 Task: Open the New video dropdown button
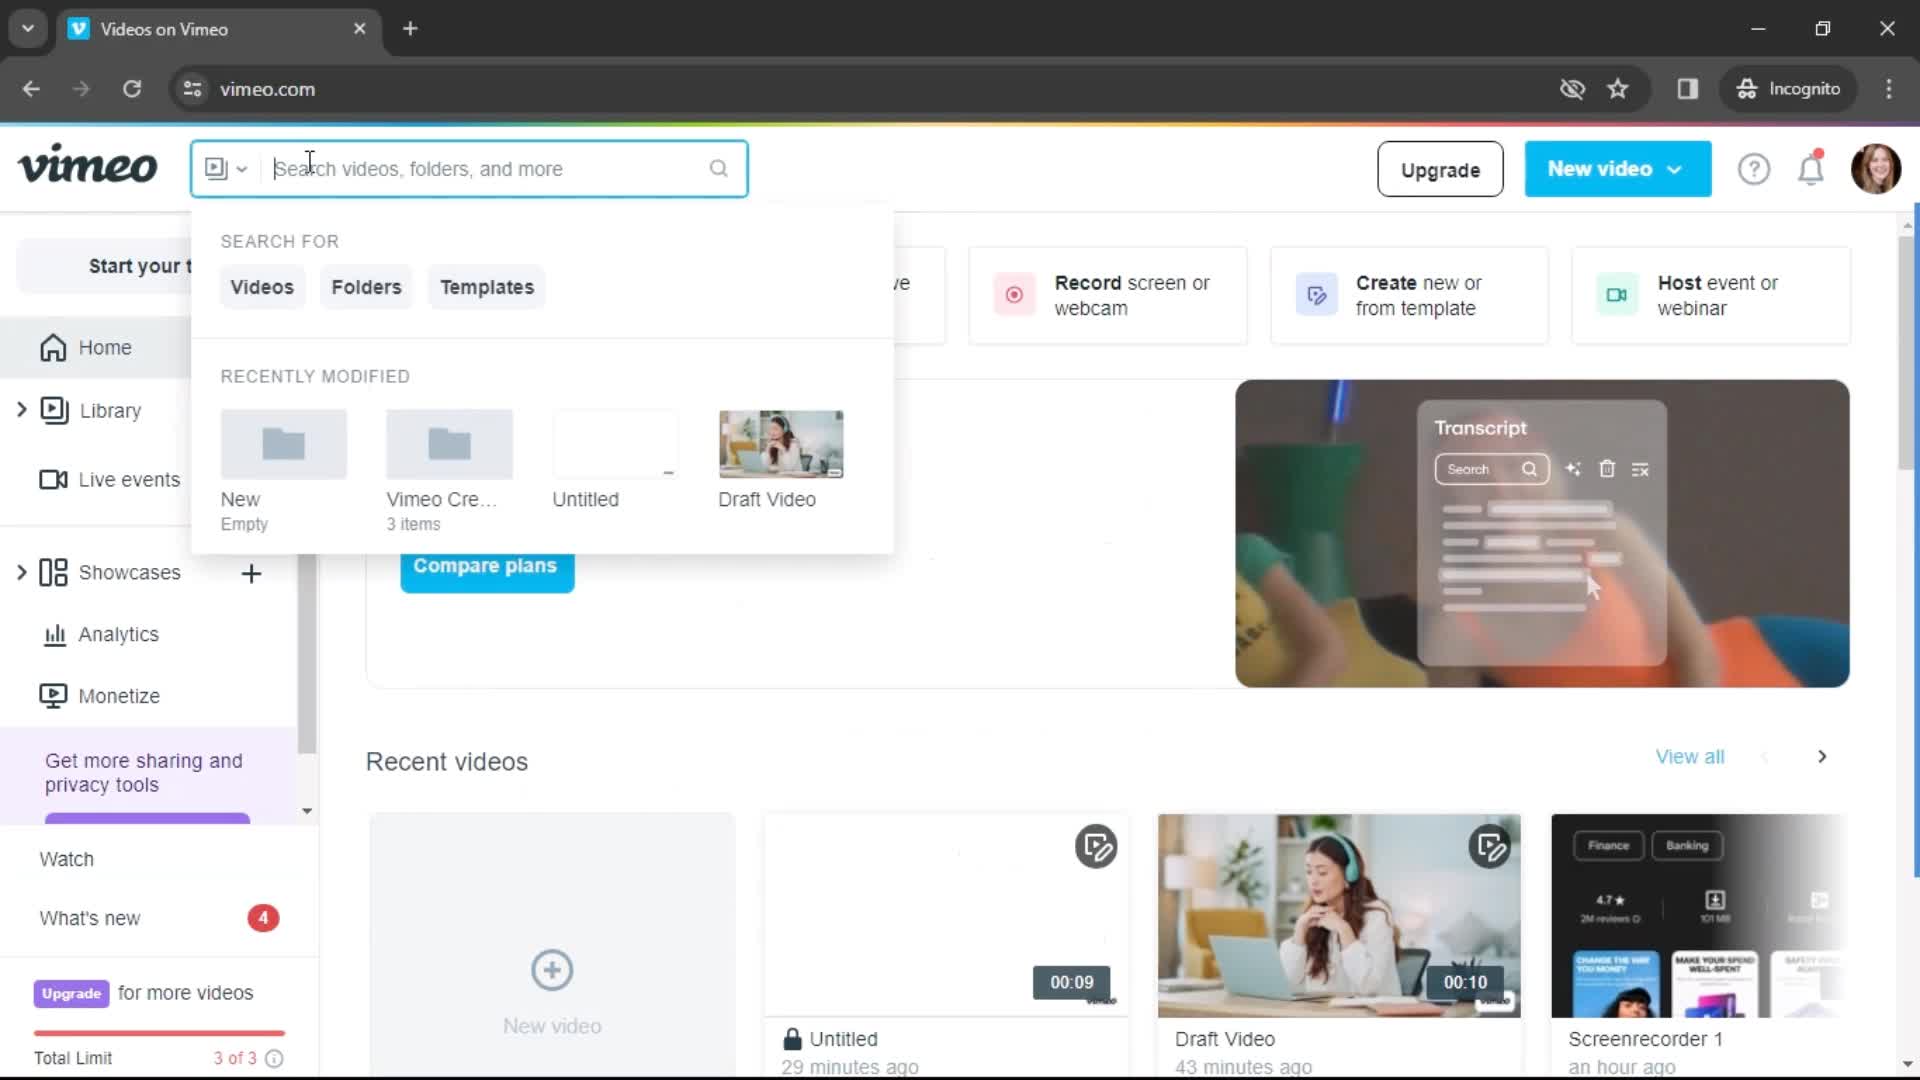point(1617,169)
